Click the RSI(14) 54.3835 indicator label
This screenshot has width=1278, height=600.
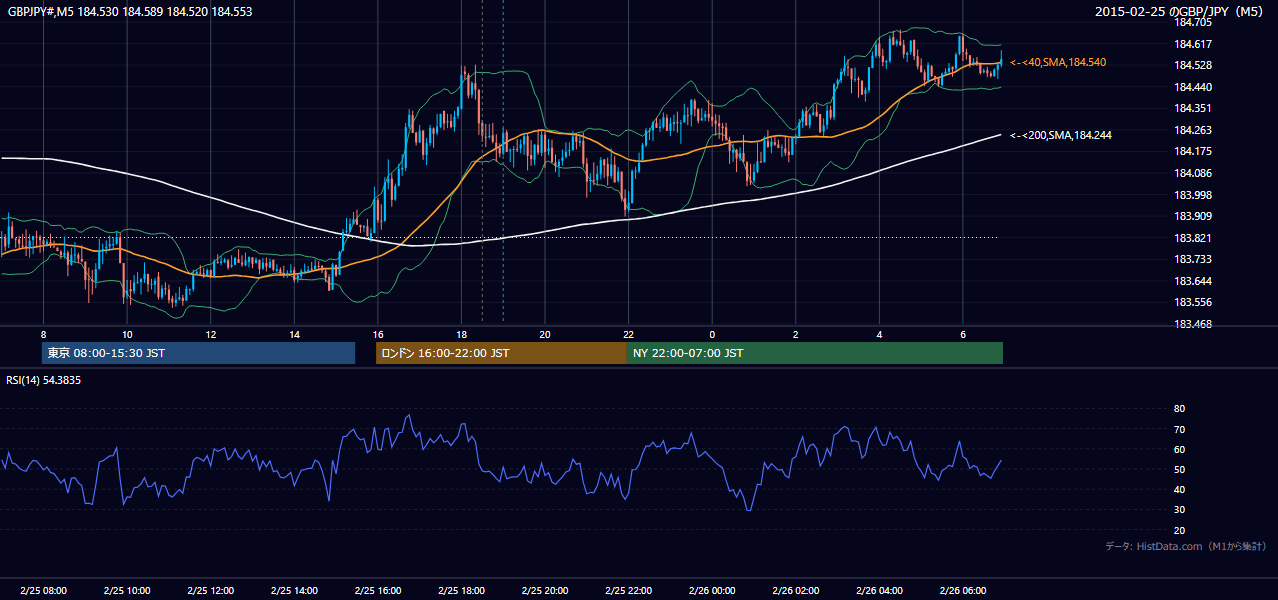click(x=44, y=380)
